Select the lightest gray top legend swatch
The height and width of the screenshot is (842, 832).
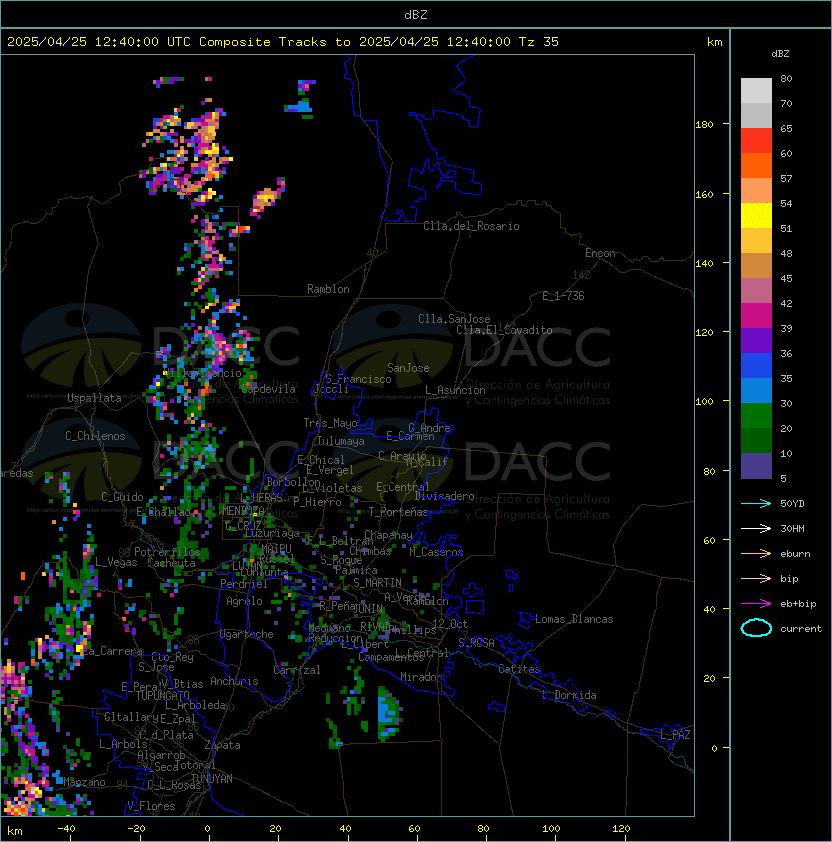pyautogui.click(x=756, y=91)
